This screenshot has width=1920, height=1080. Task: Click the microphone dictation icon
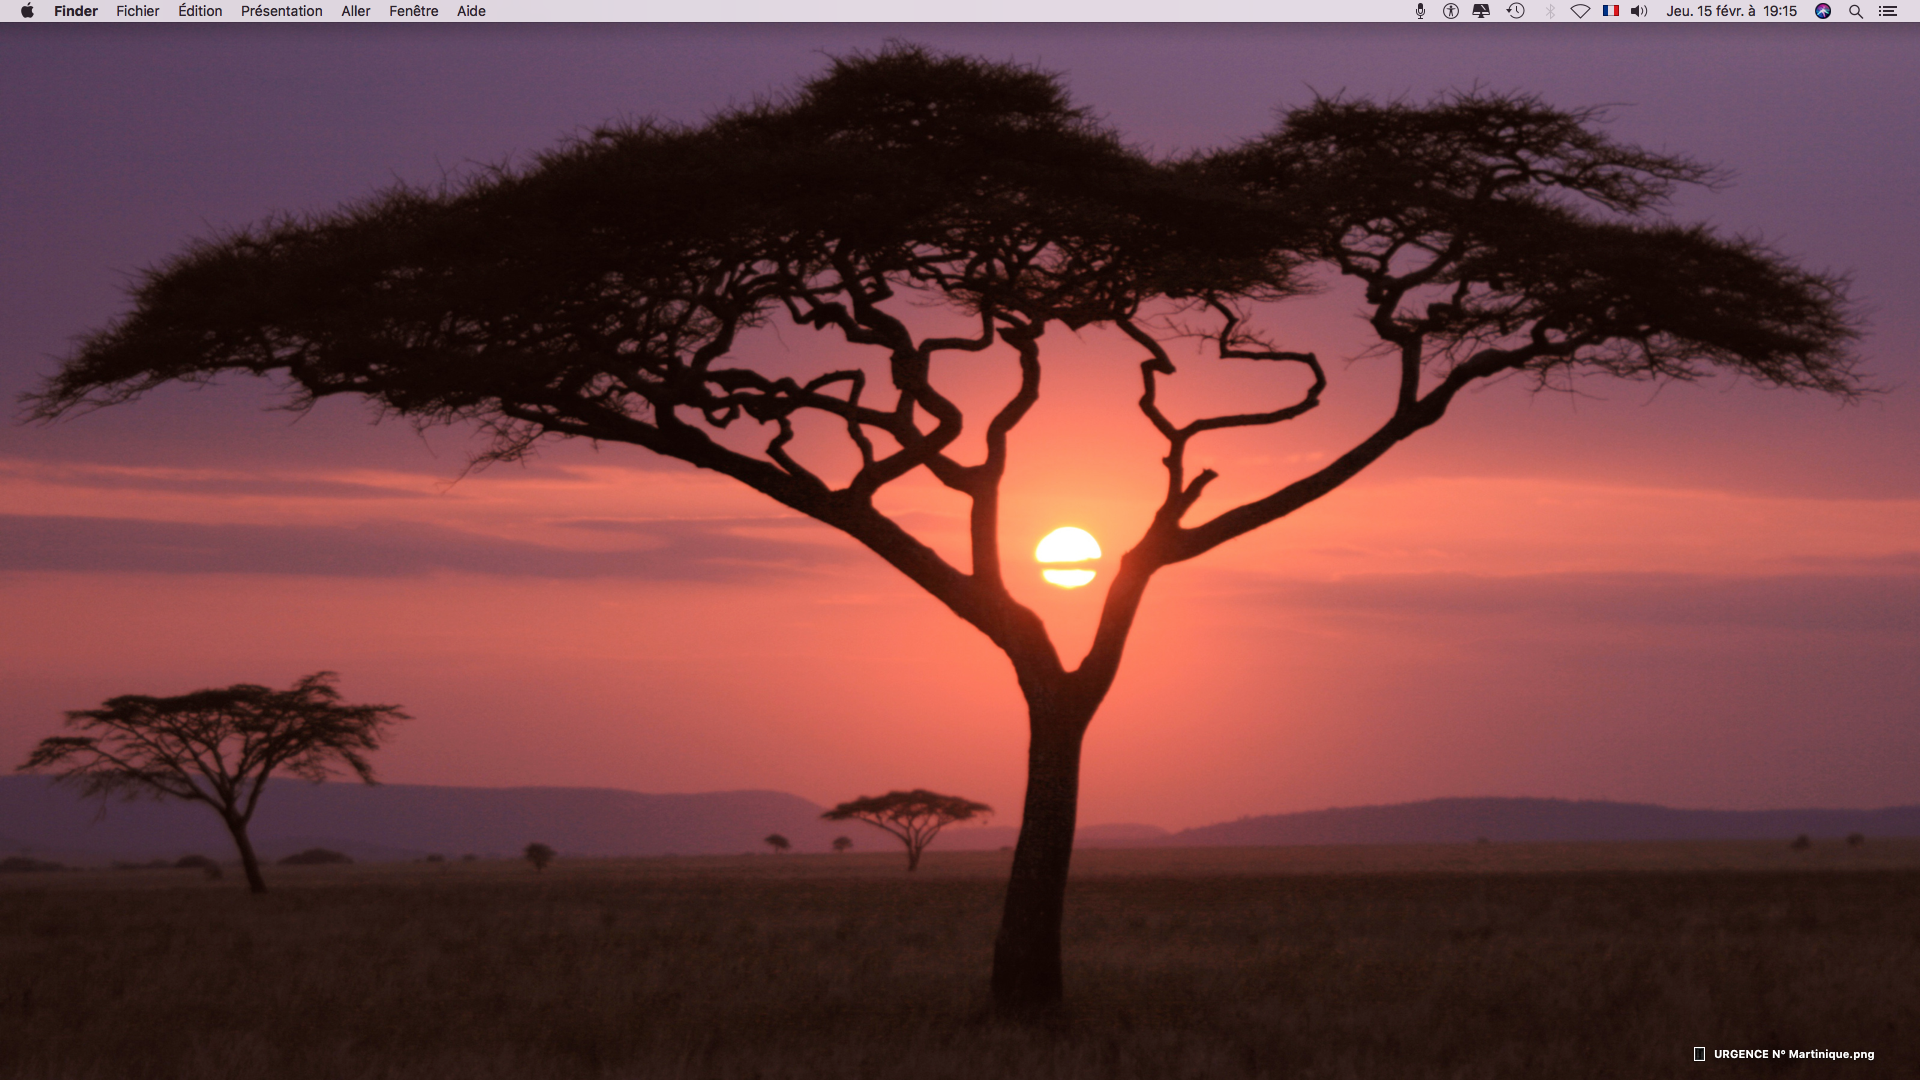click(1420, 11)
